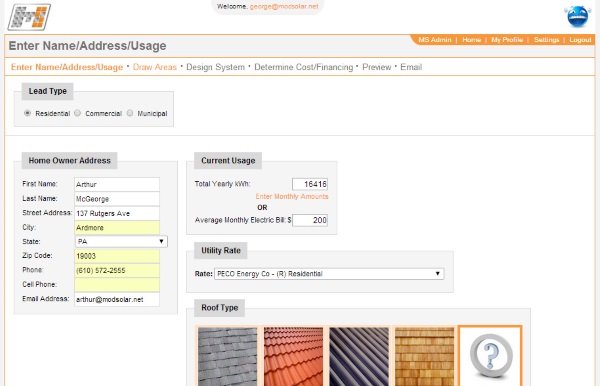Click the Street Address field
The height and width of the screenshot is (386, 600).
(117, 213)
